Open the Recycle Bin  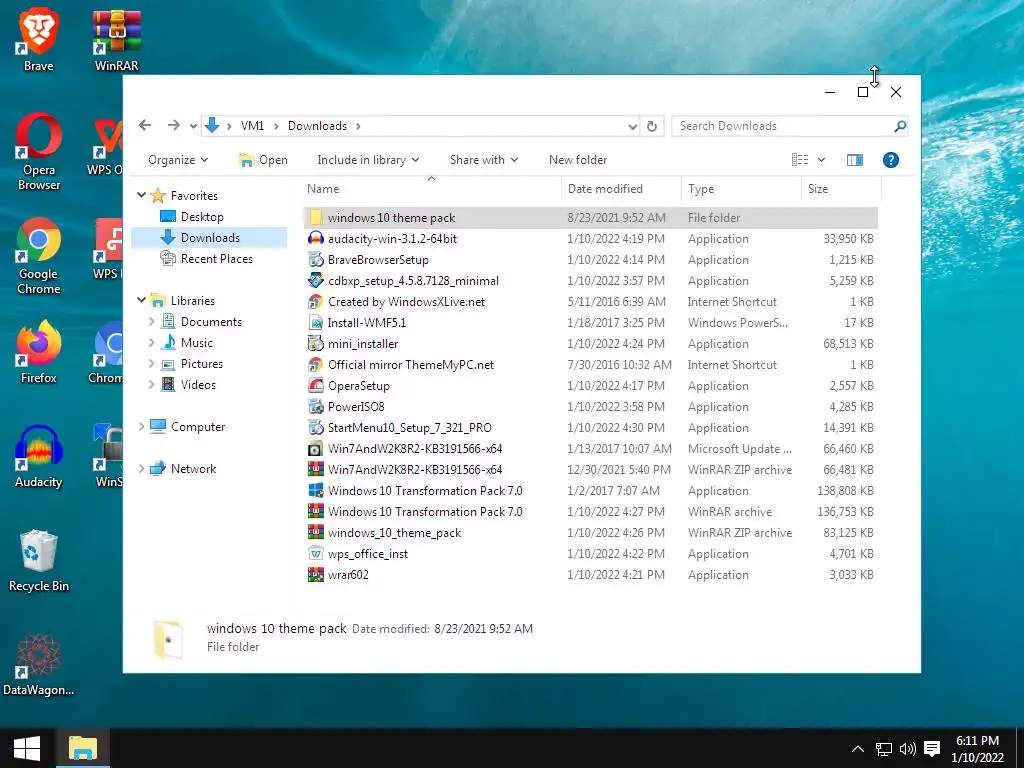coord(39,561)
